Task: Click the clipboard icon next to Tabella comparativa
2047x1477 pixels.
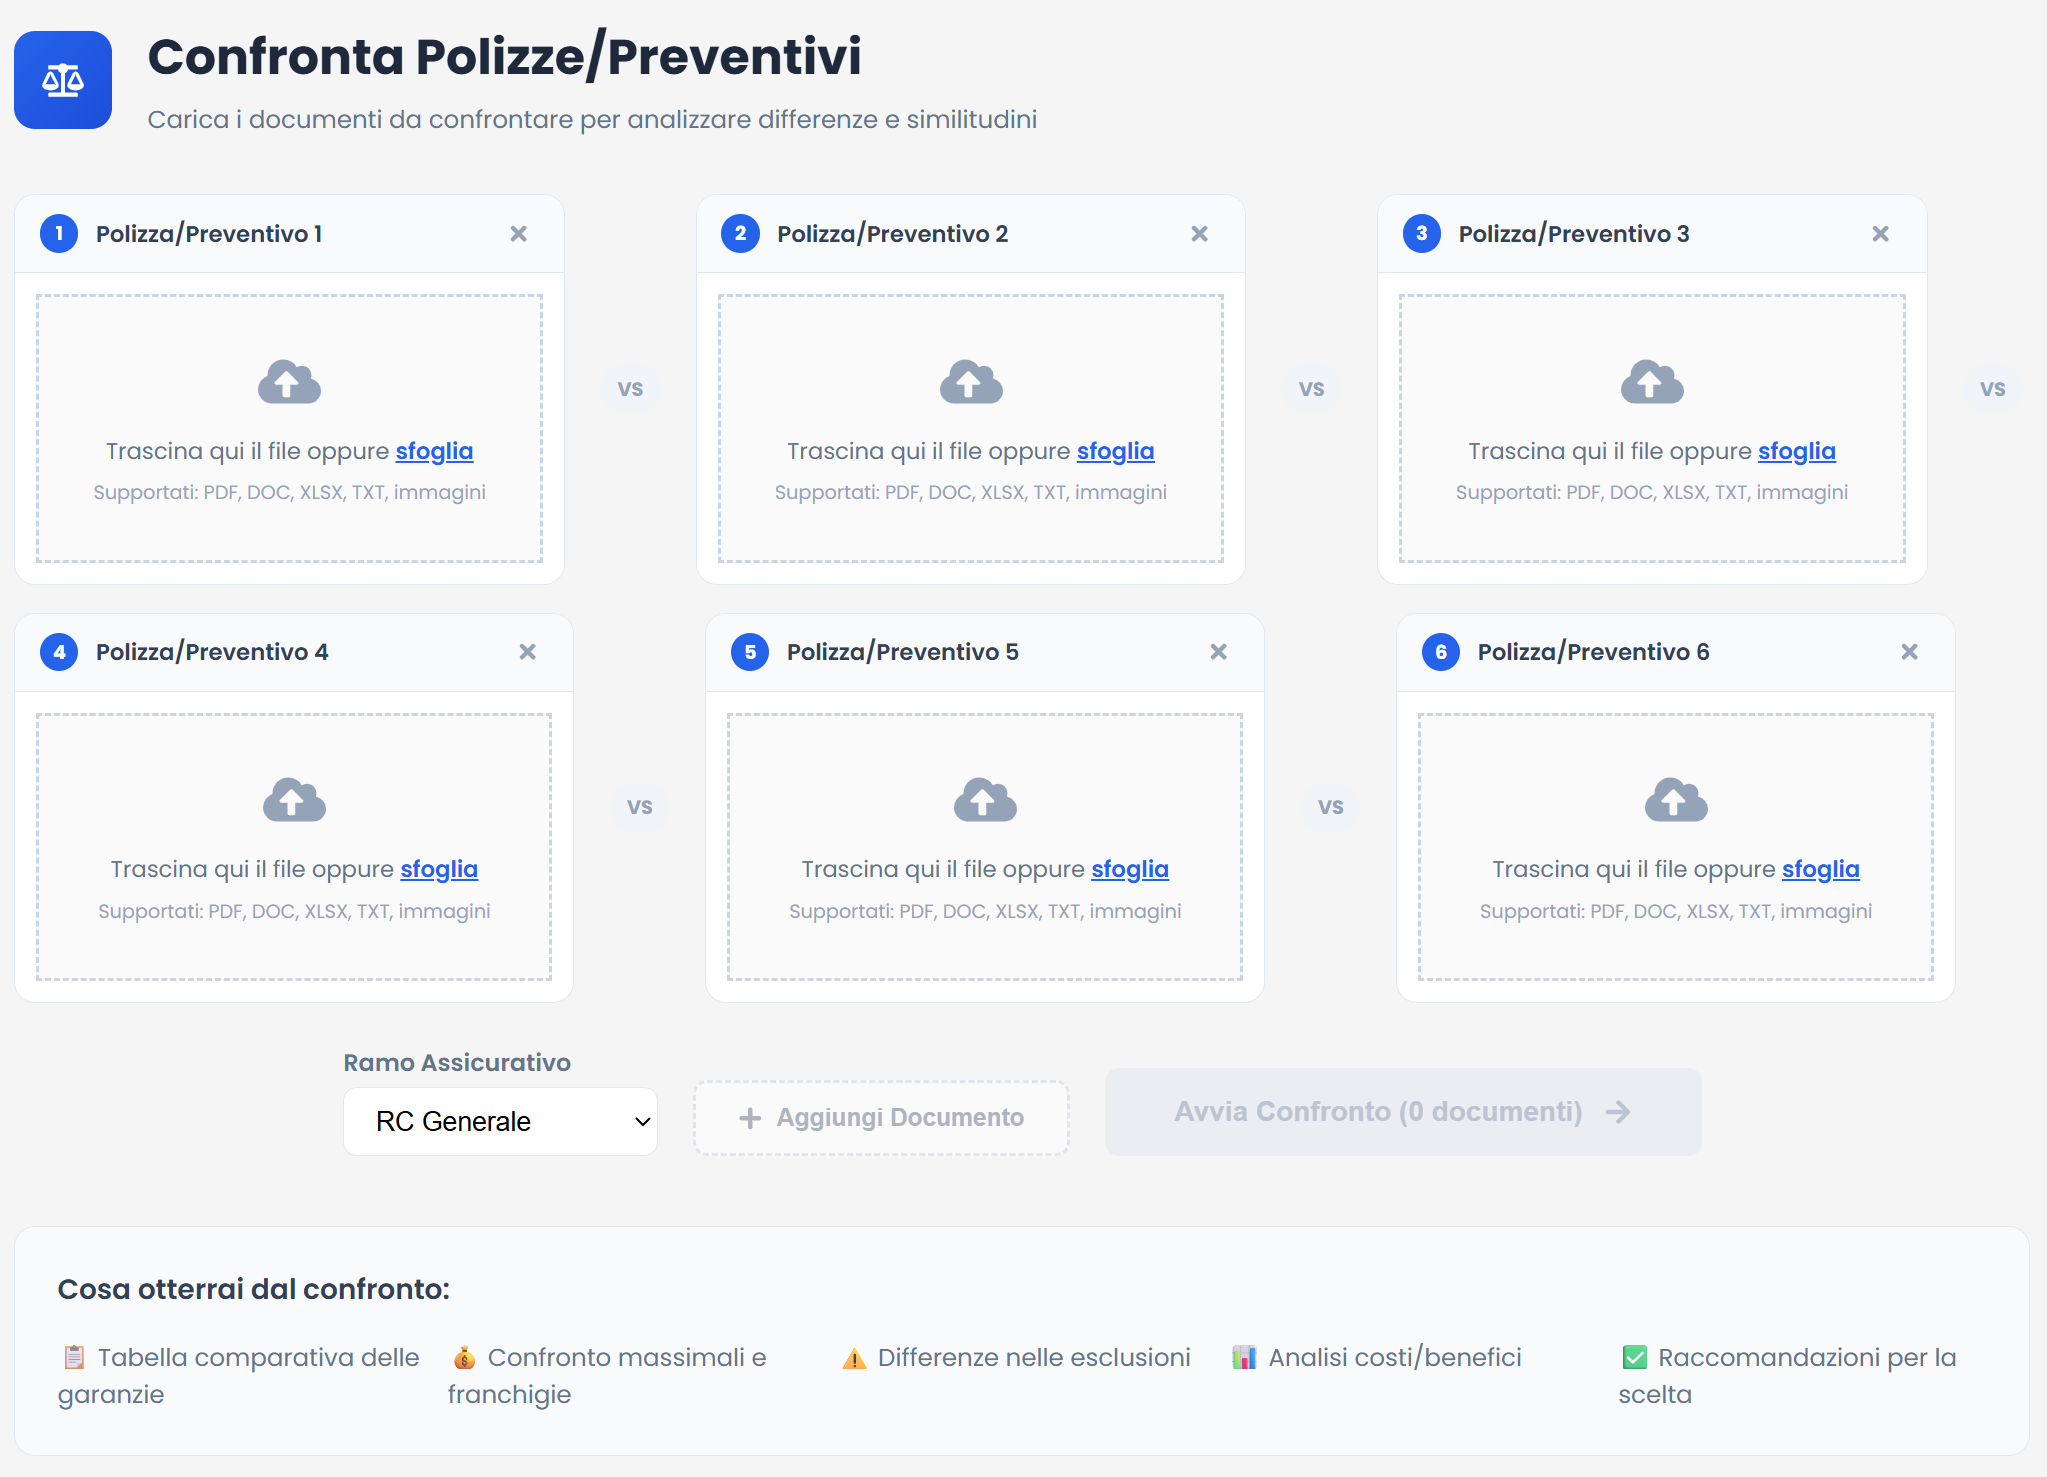Action: 71,1357
